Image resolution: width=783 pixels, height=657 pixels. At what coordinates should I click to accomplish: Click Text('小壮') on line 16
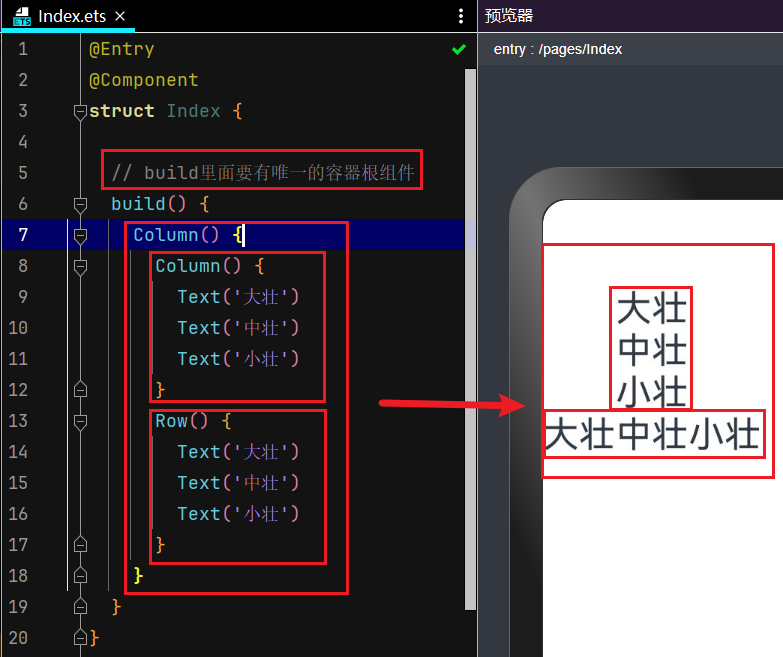point(238,514)
